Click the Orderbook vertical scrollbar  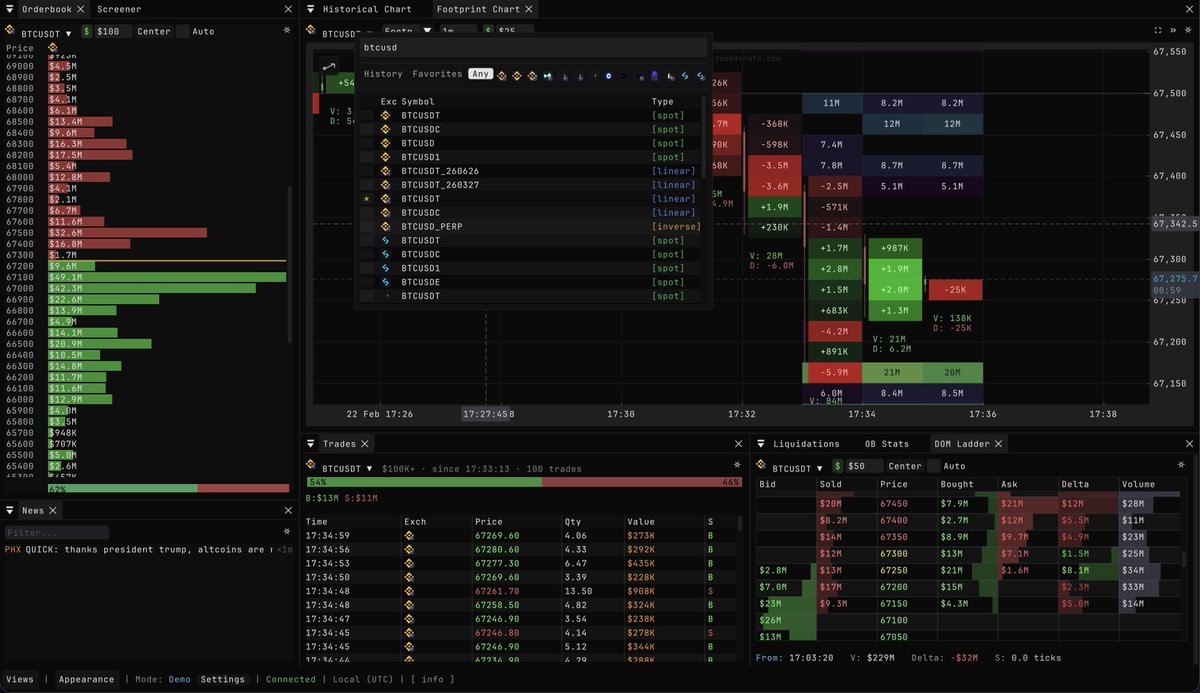pyautogui.click(x=291, y=265)
